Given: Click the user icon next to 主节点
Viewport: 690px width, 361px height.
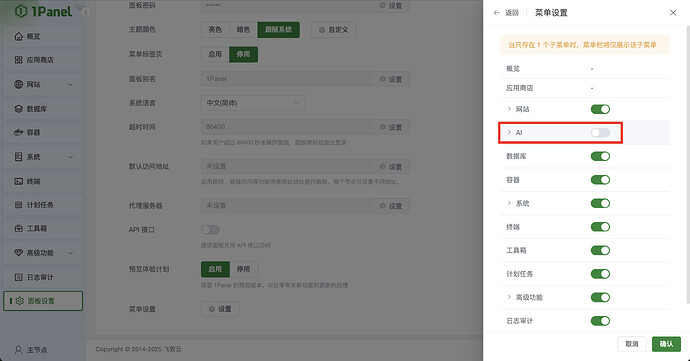Looking at the screenshot, I should [x=18, y=350].
